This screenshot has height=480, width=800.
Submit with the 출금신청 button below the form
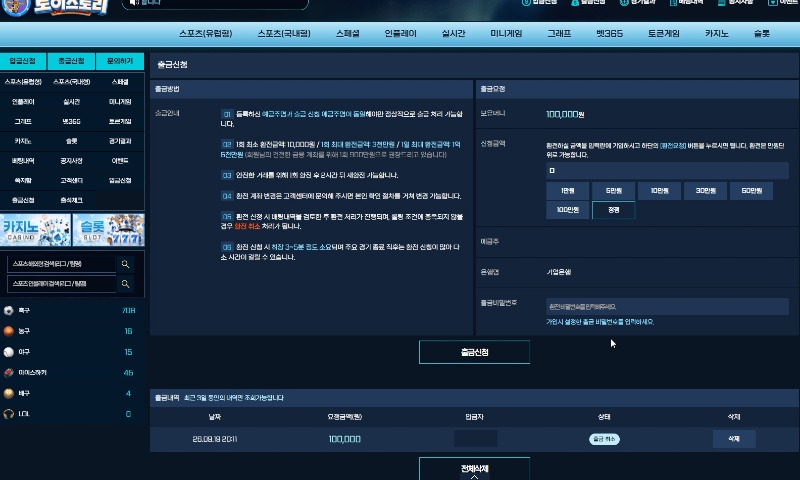[x=474, y=352]
